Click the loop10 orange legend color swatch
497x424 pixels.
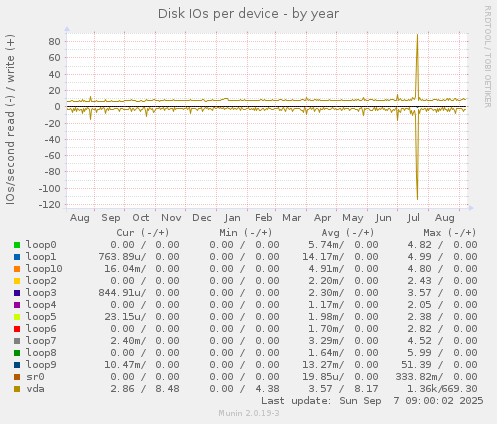17,269
